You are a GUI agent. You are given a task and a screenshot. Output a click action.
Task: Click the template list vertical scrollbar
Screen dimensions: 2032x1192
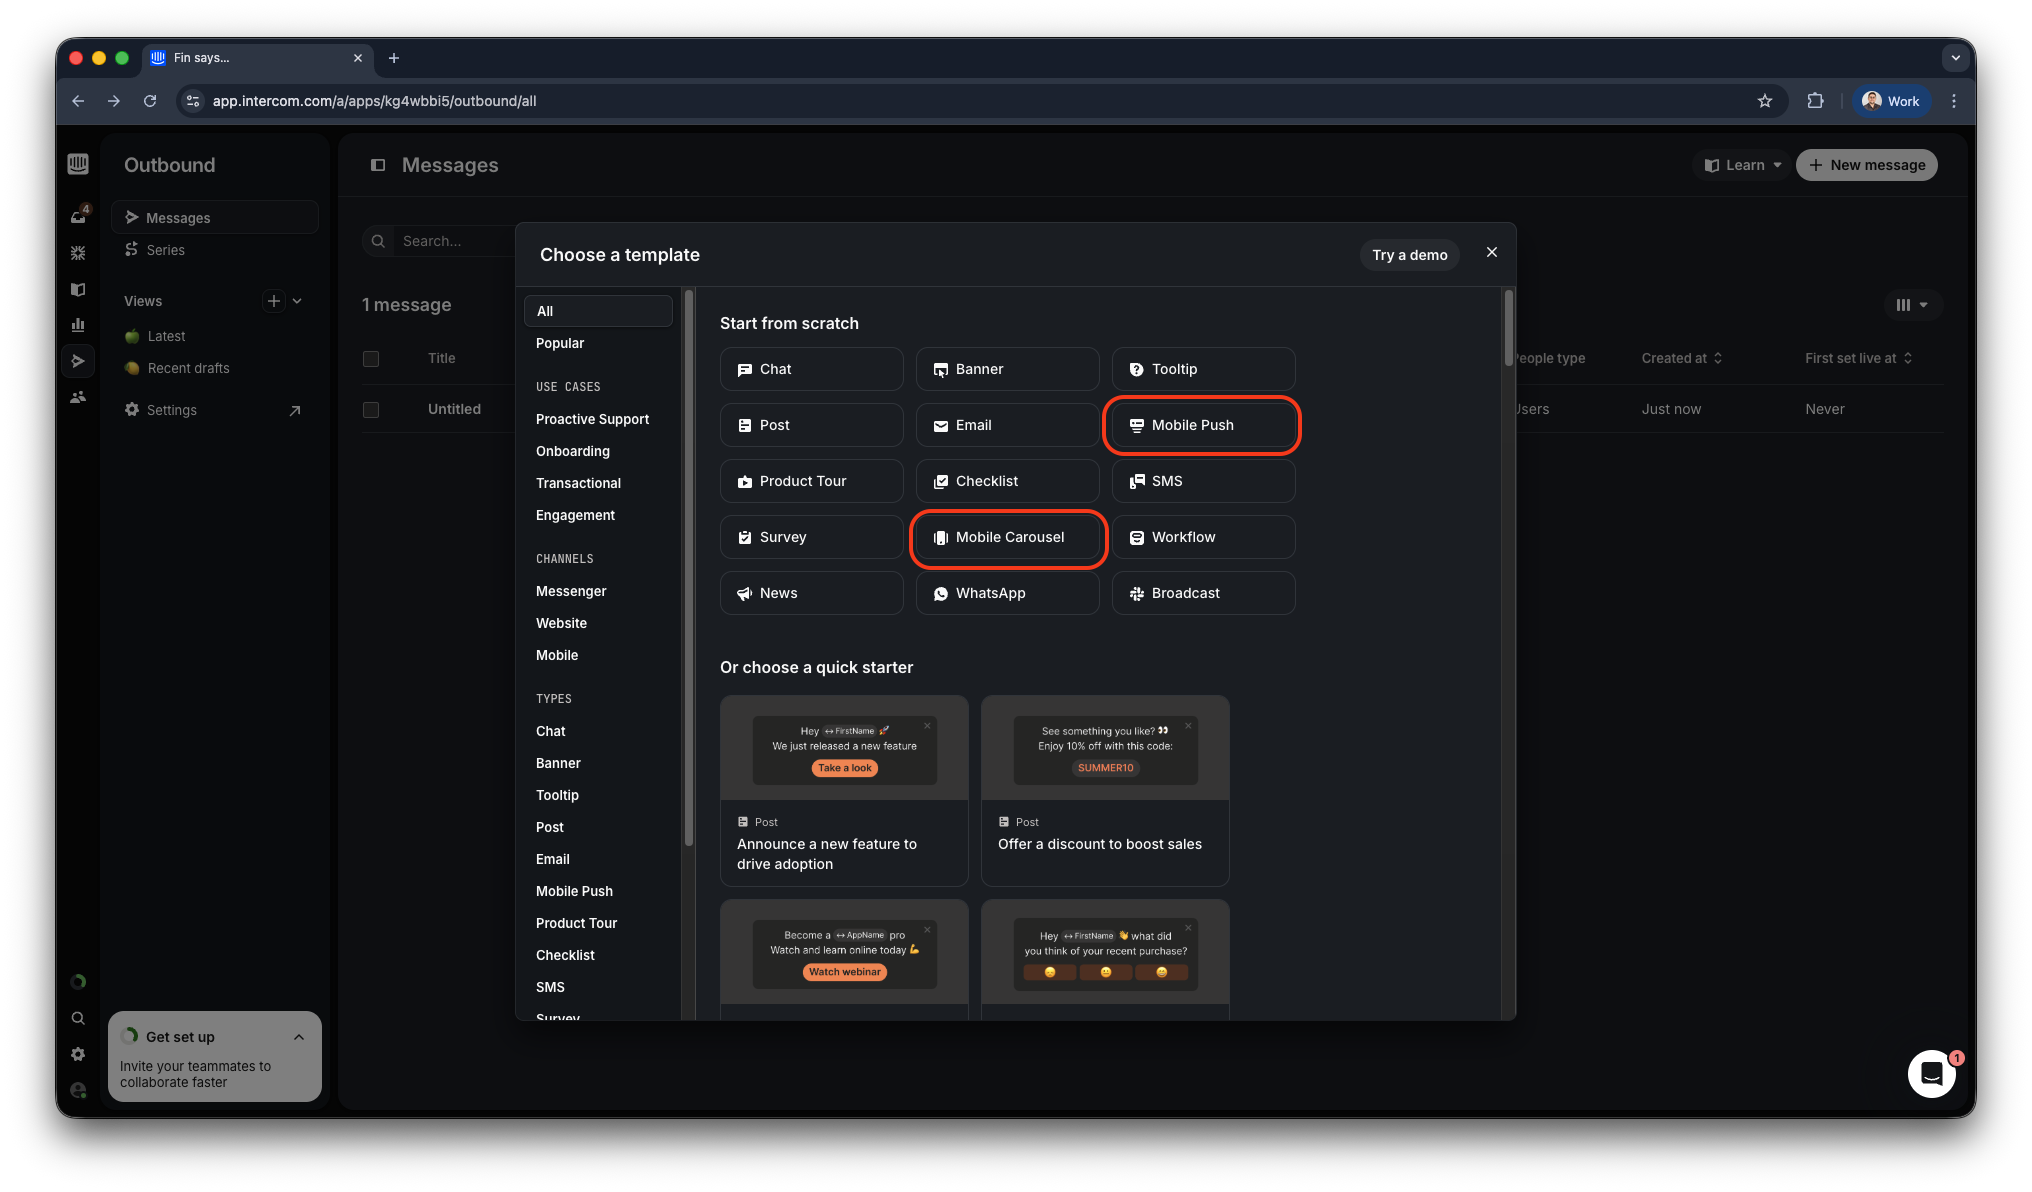[1508, 330]
